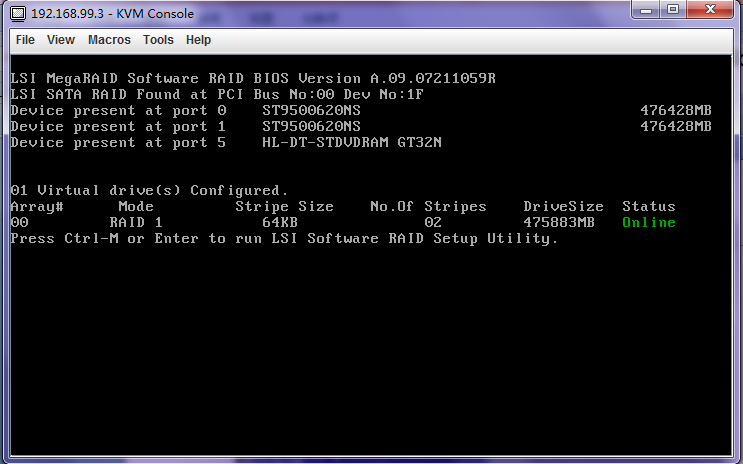Click the Array# column header
The width and height of the screenshot is (743, 464).
click(37, 207)
